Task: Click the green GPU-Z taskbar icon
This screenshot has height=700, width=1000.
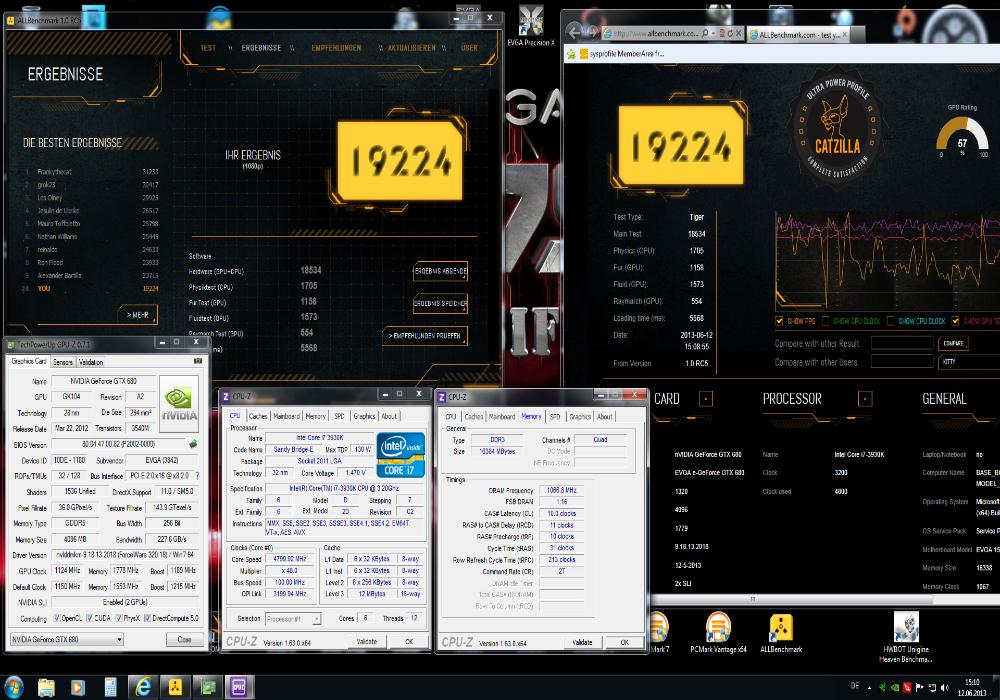Action: pos(207,687)
